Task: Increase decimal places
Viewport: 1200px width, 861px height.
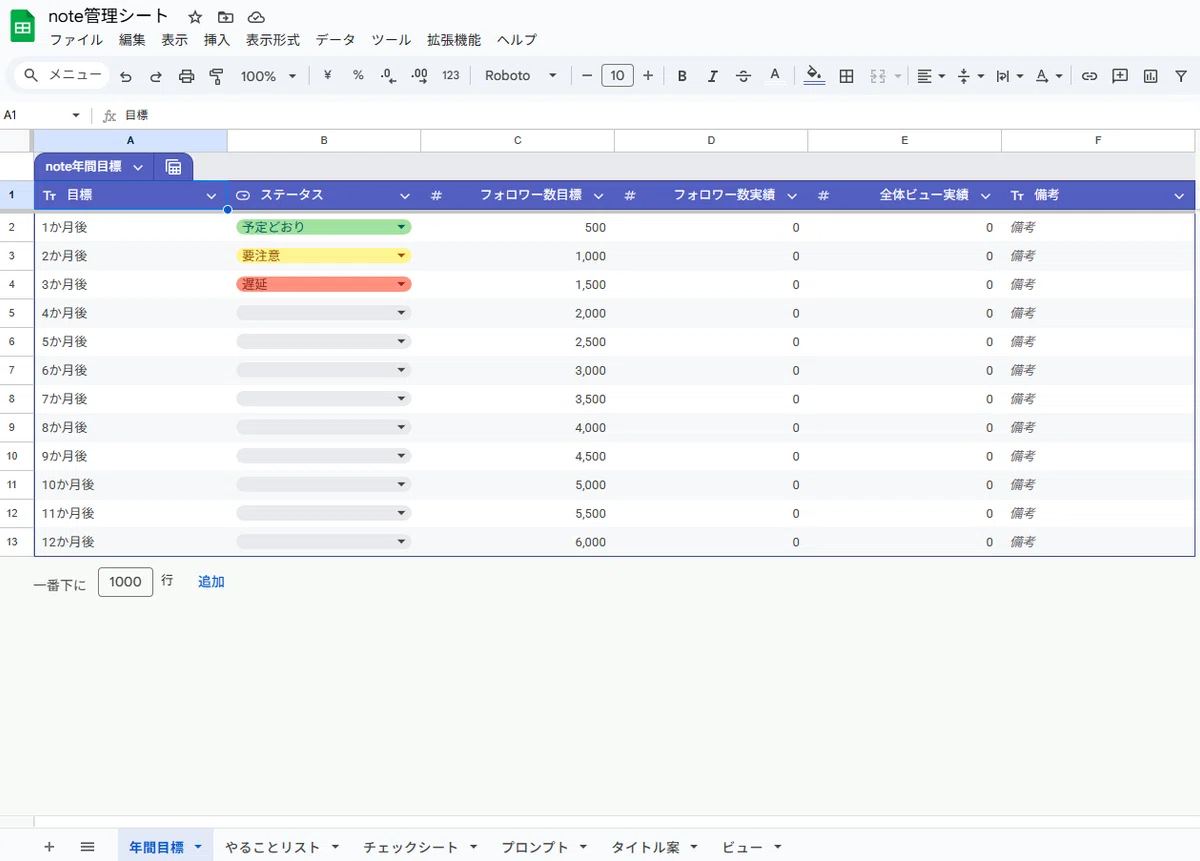Action: [420, 76]
